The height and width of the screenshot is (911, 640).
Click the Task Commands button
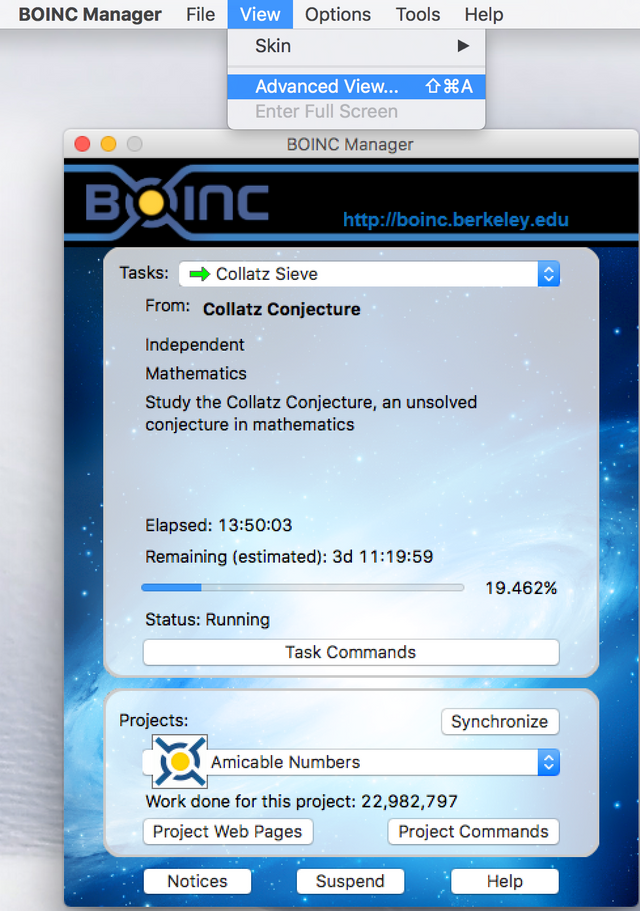(351, 652)
